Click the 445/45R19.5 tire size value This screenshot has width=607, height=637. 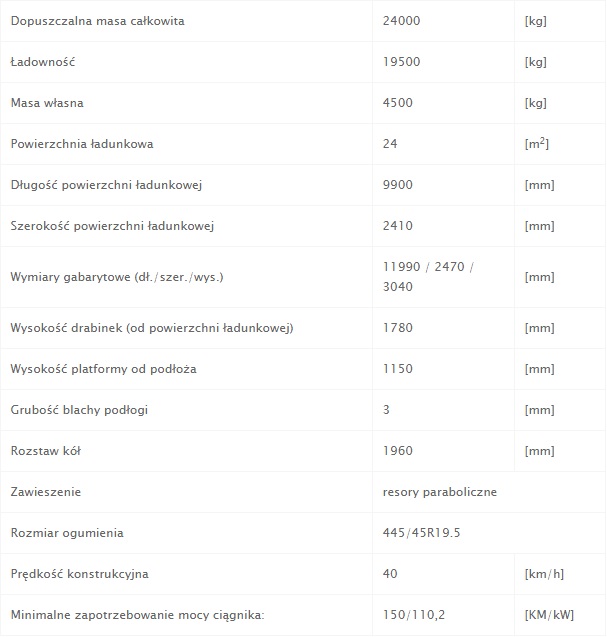pyautogui.click(x=422, y=533)
